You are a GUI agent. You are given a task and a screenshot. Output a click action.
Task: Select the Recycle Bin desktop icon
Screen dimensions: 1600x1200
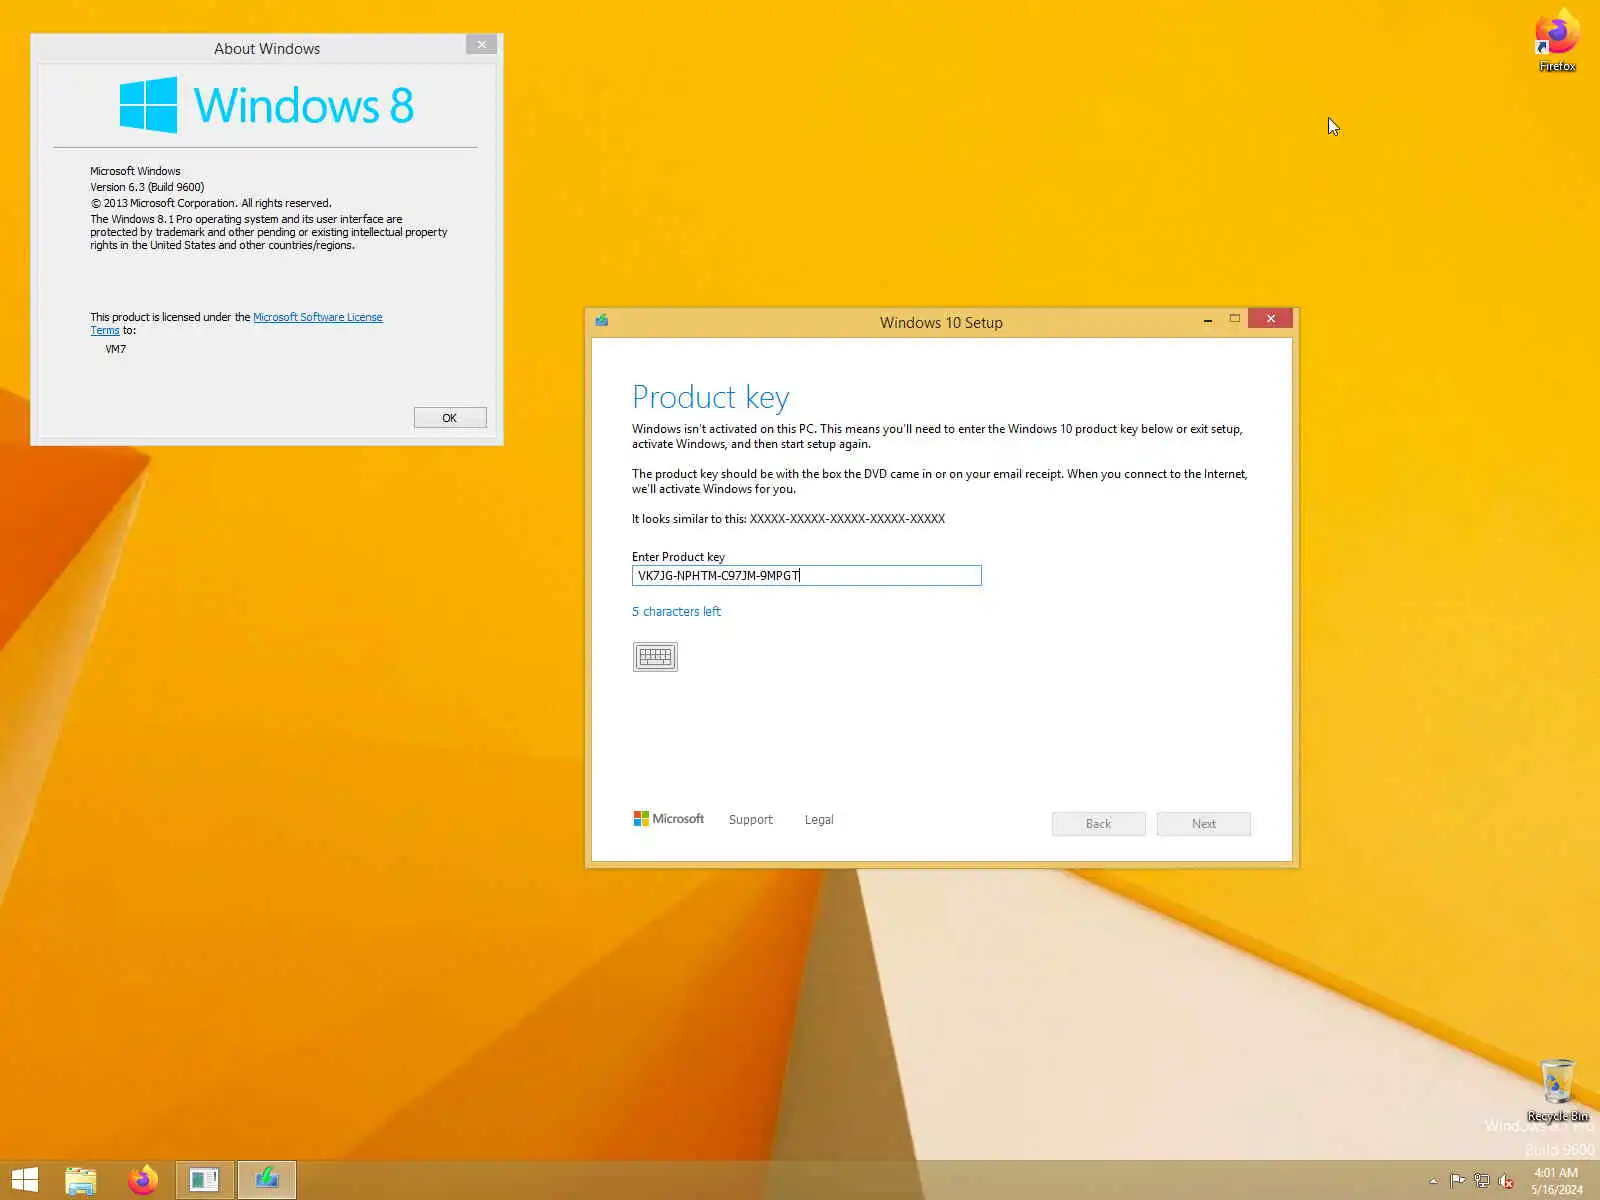point(1557,1090)
